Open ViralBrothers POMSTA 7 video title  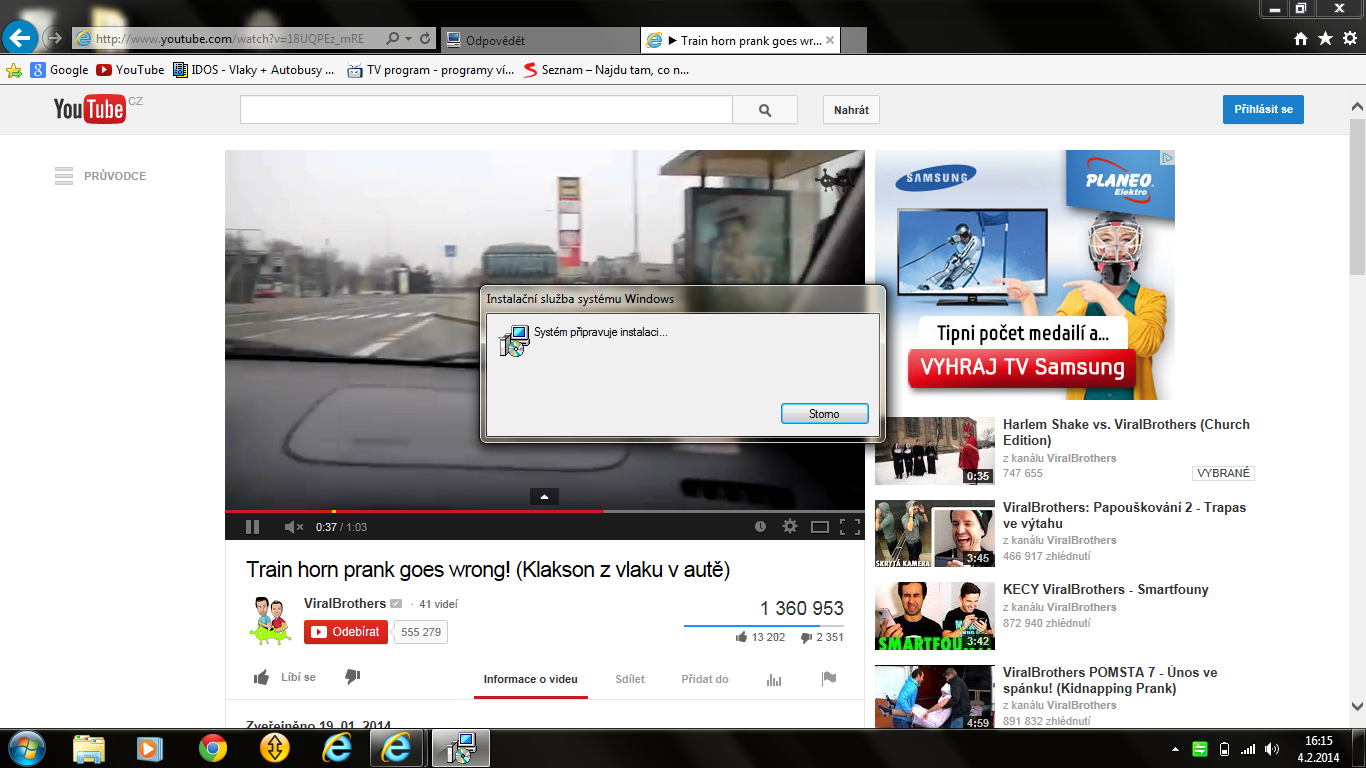coord(1110,680)
